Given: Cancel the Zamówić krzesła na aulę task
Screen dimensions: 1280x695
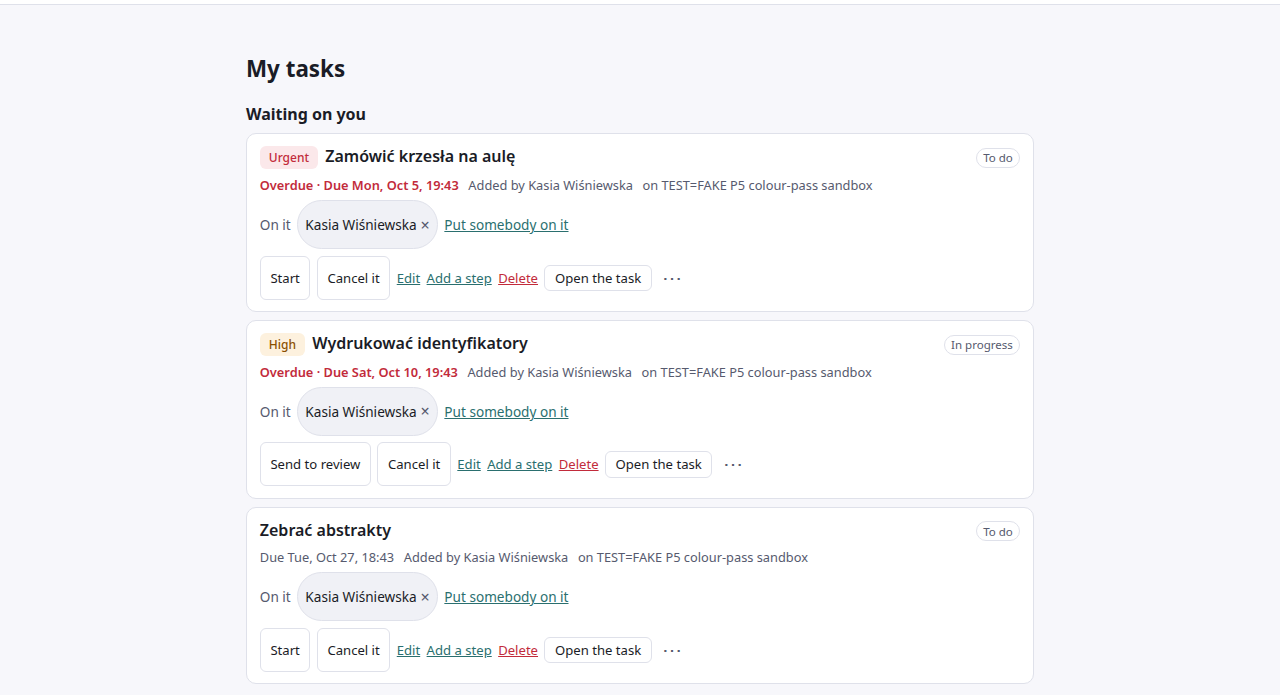Looking at the screenshot, I should coord(353,278).
